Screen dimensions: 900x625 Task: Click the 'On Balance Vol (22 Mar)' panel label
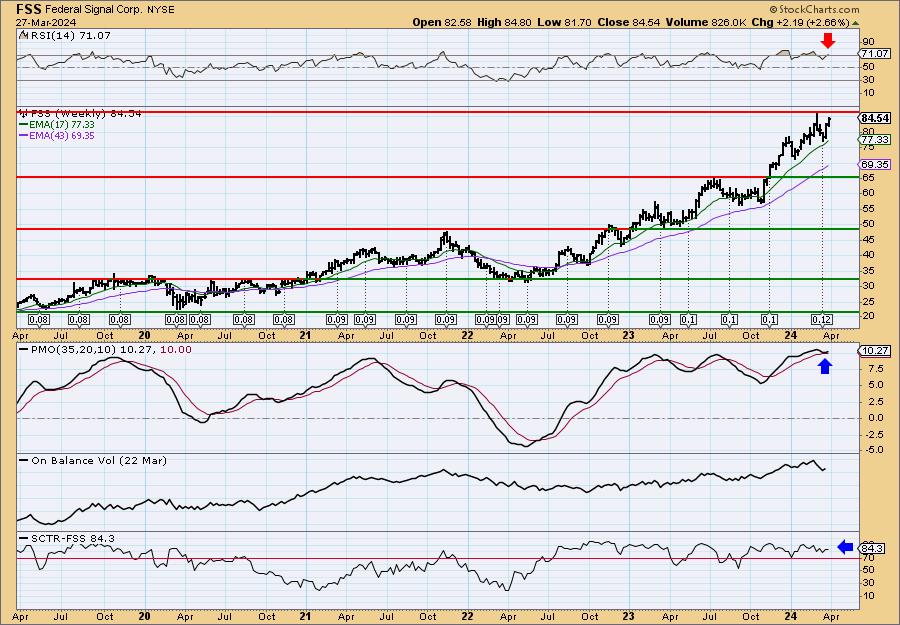(99, 460)
